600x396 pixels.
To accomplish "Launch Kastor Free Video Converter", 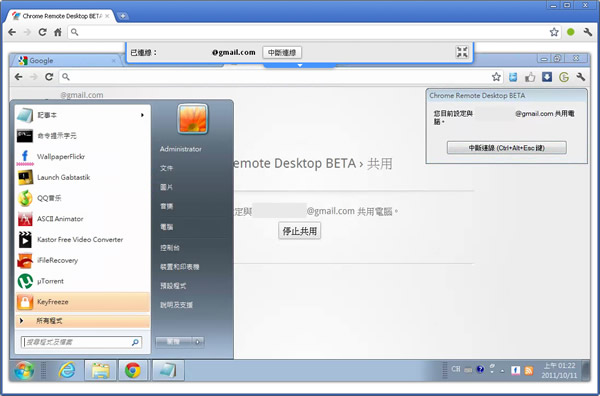I will [x=83, y=240].
